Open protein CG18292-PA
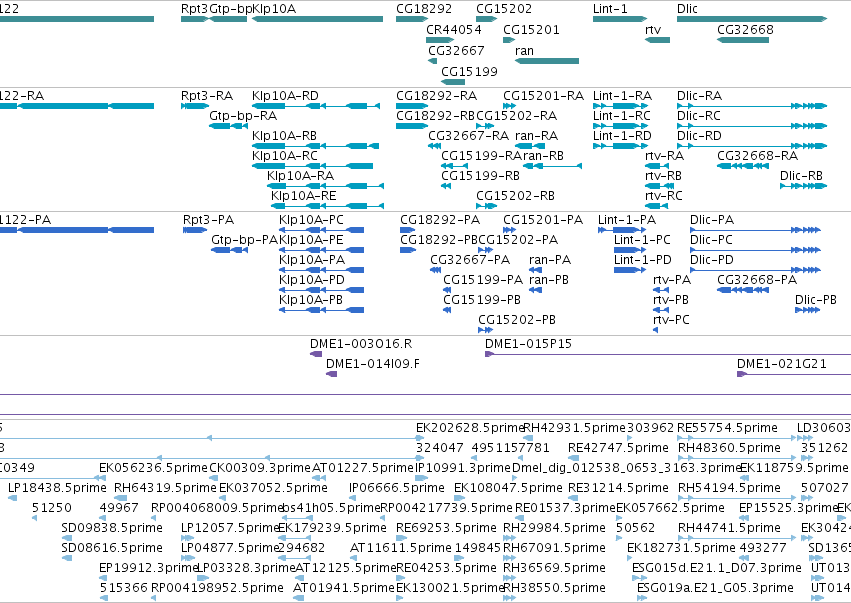The height and width of the screenshot is (603, 851). [408, 230]
